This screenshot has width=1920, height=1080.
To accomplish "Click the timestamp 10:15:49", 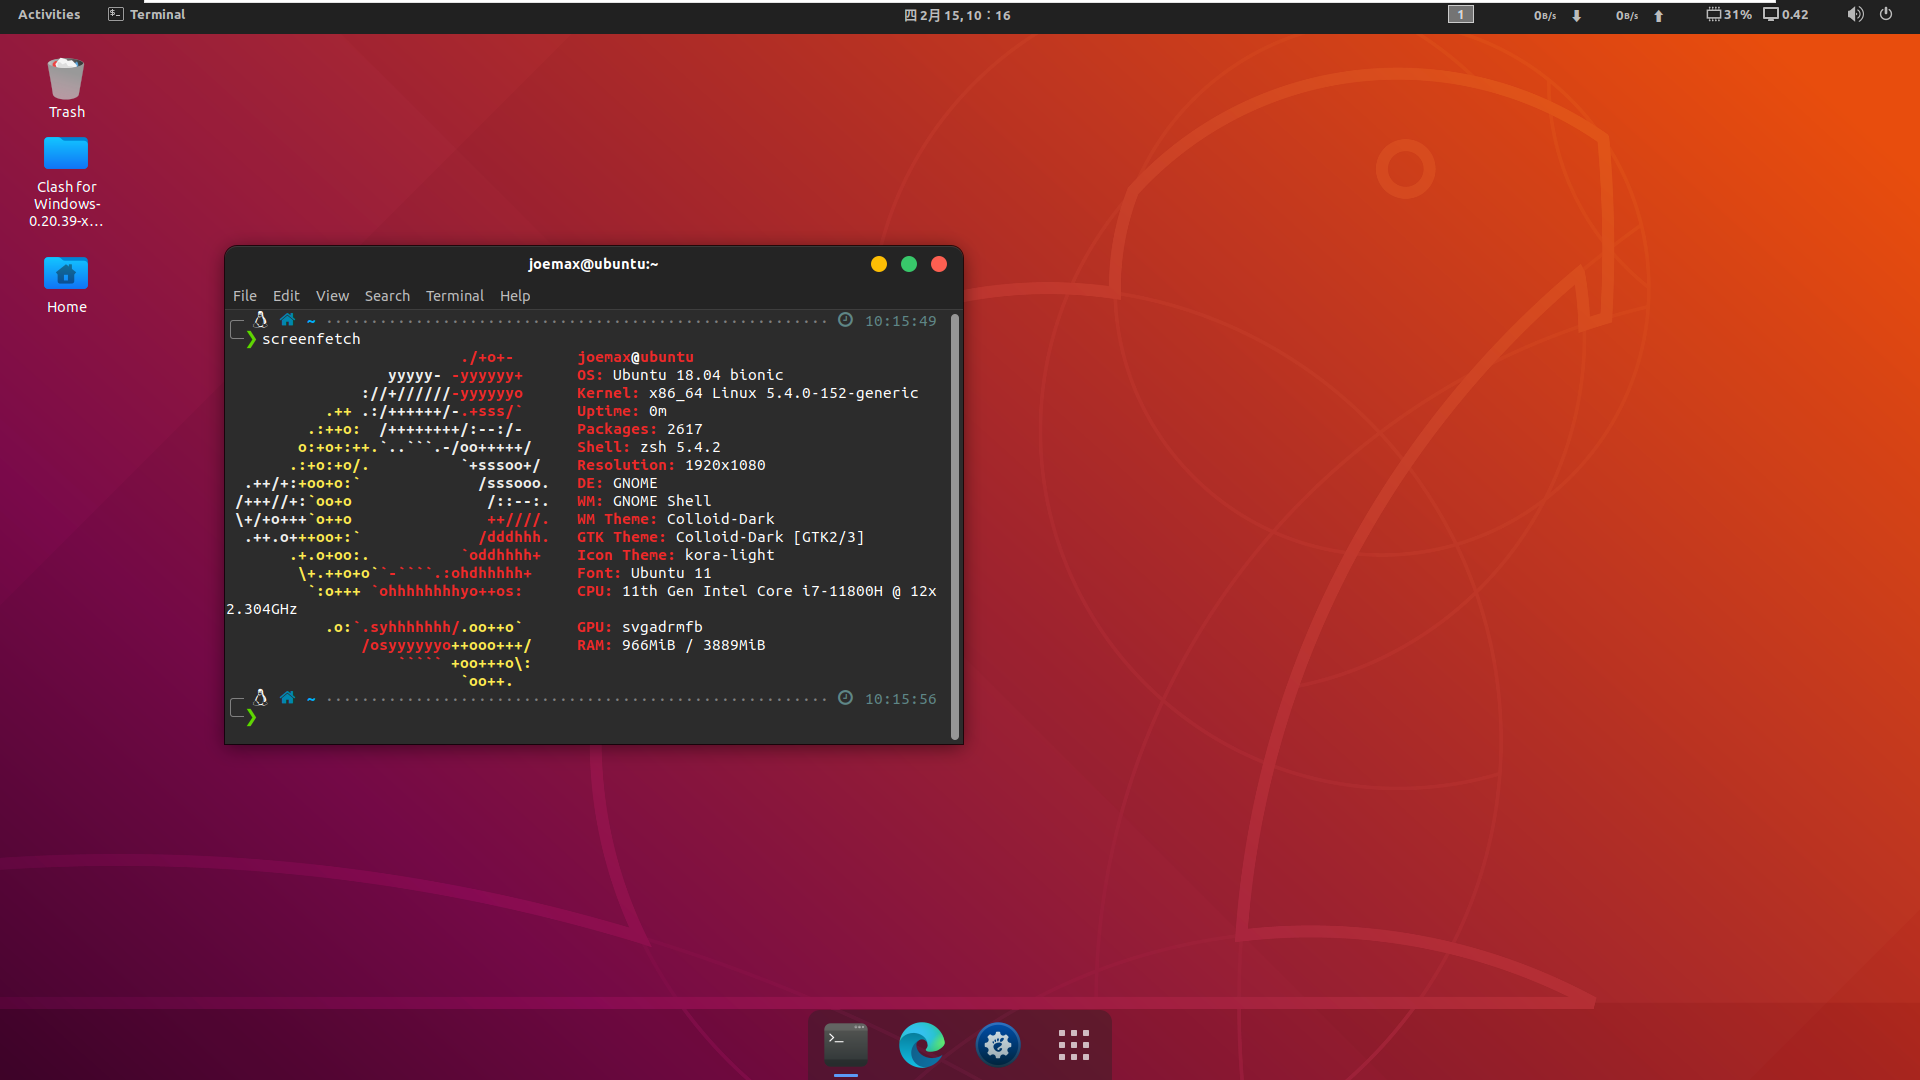I will tap(901, 321).
